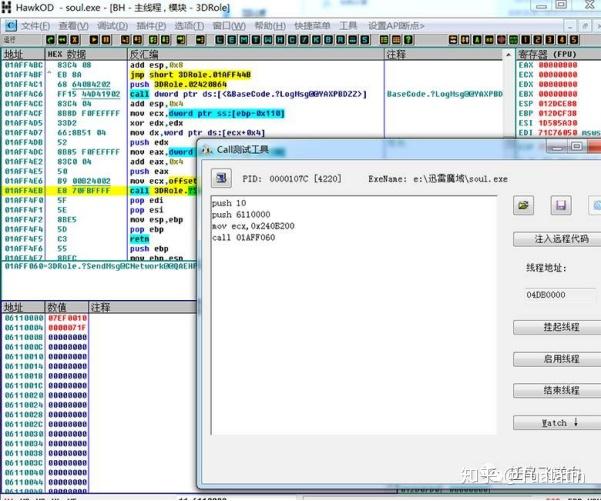
Task: Select the highlighted address row 01AFF4EB
Action: (x=24, y=191)
